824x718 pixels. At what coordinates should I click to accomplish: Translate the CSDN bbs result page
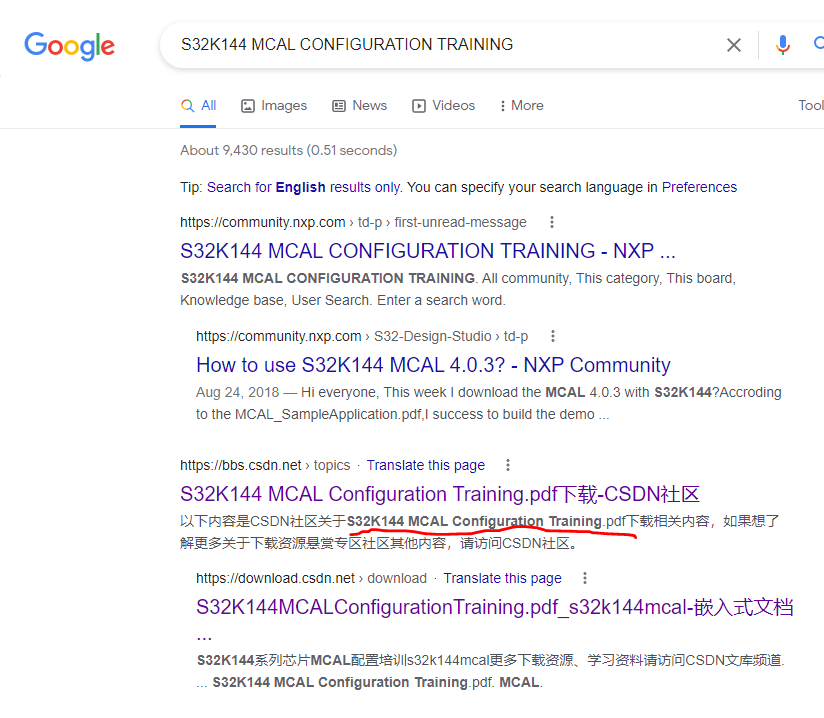[x=425, y=465]
